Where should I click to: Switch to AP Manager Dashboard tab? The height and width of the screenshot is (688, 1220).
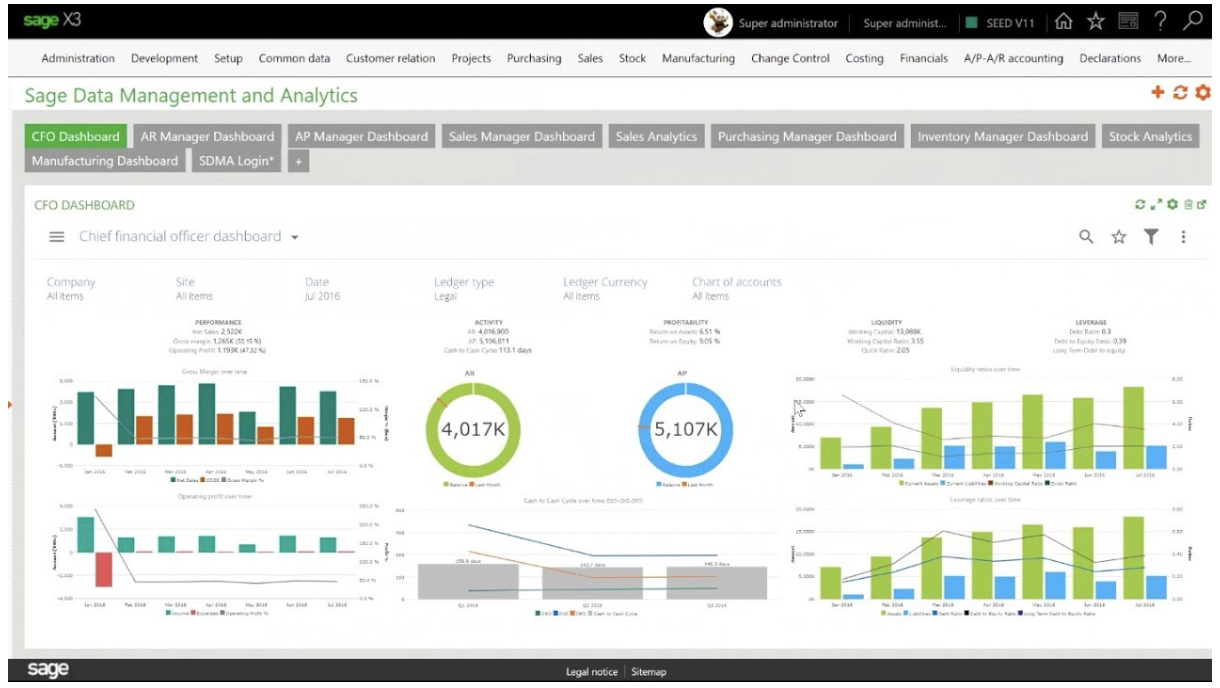click(361, 137)
